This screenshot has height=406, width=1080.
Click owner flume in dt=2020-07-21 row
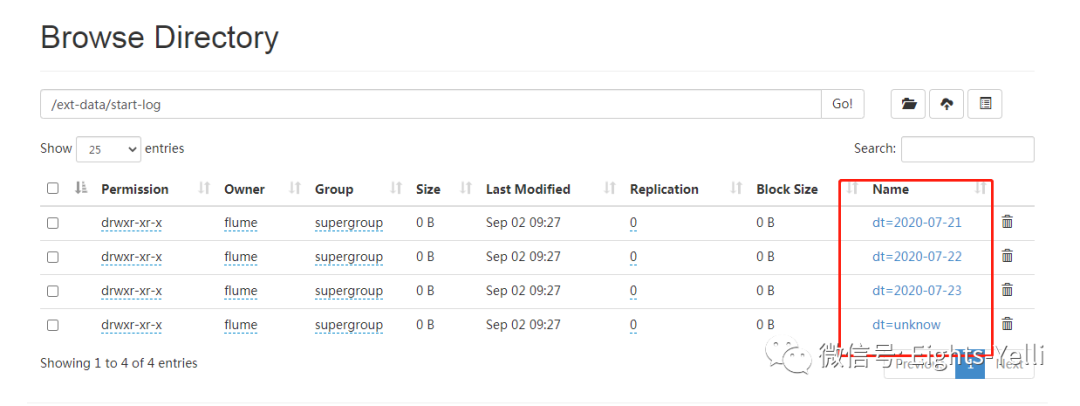pos(240,222)
